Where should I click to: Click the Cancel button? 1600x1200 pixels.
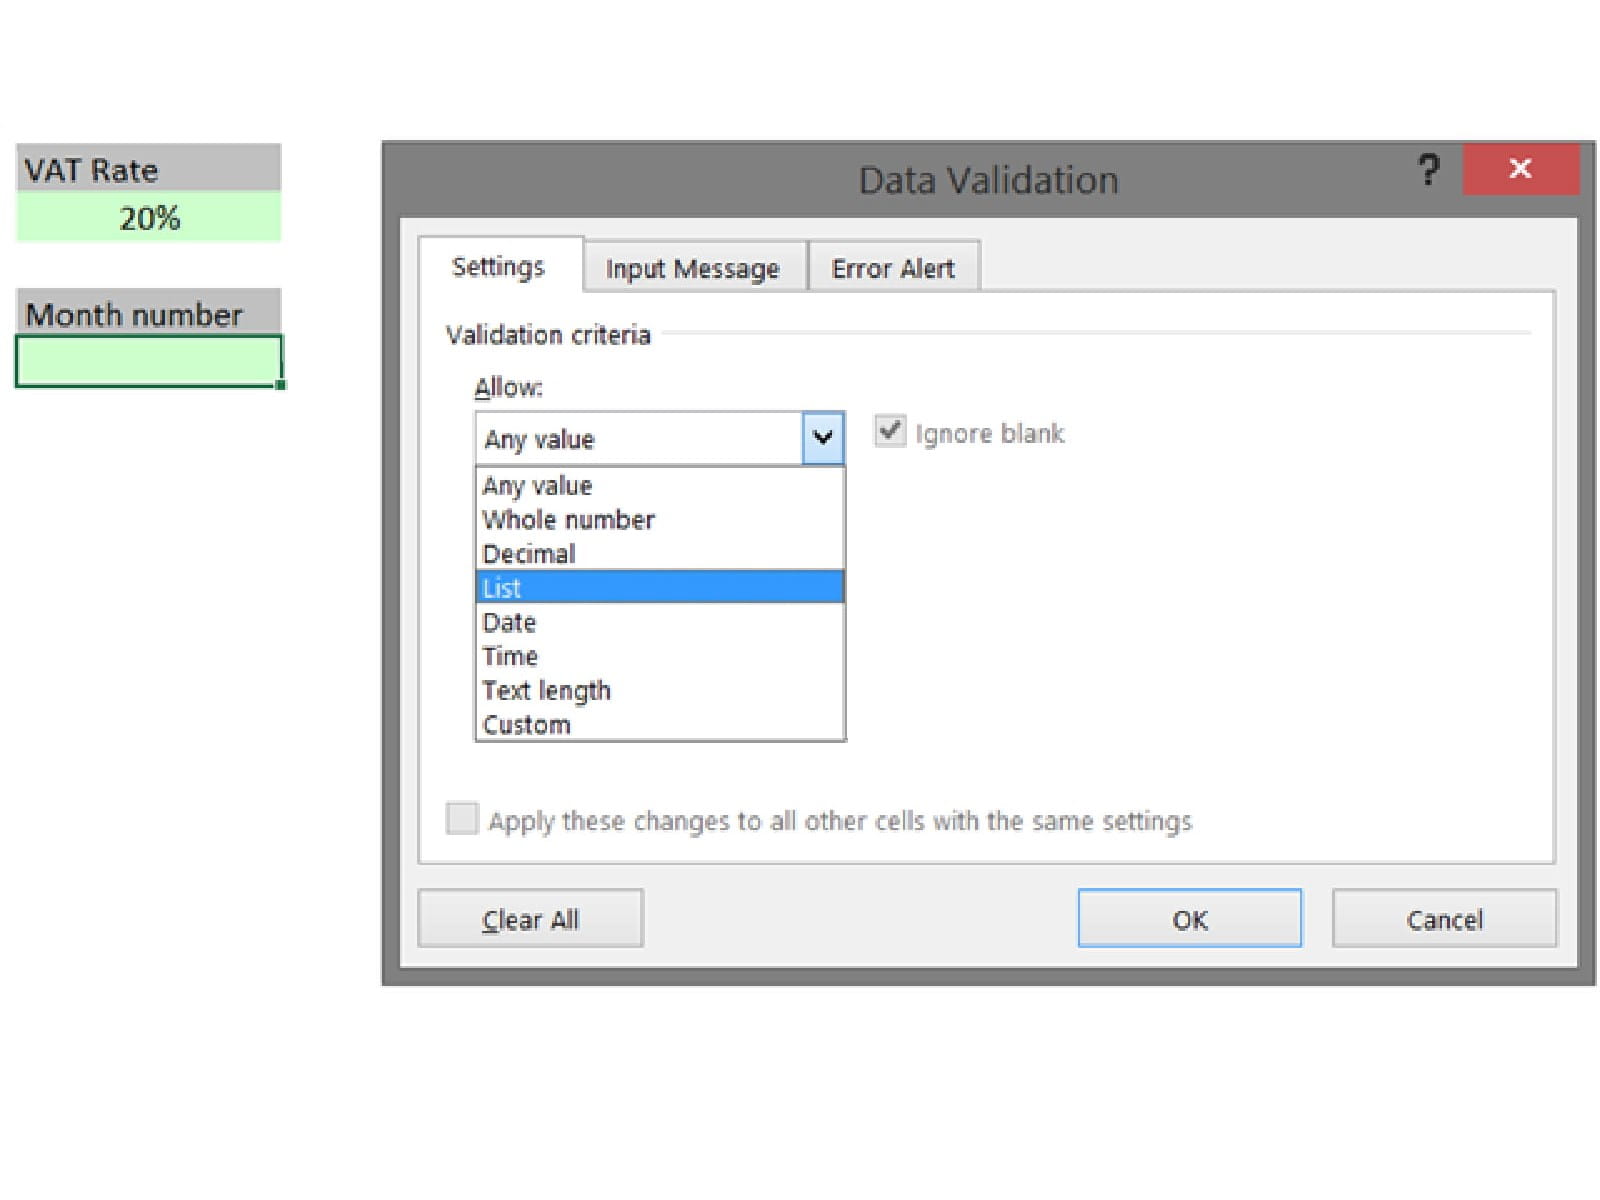1444,919
